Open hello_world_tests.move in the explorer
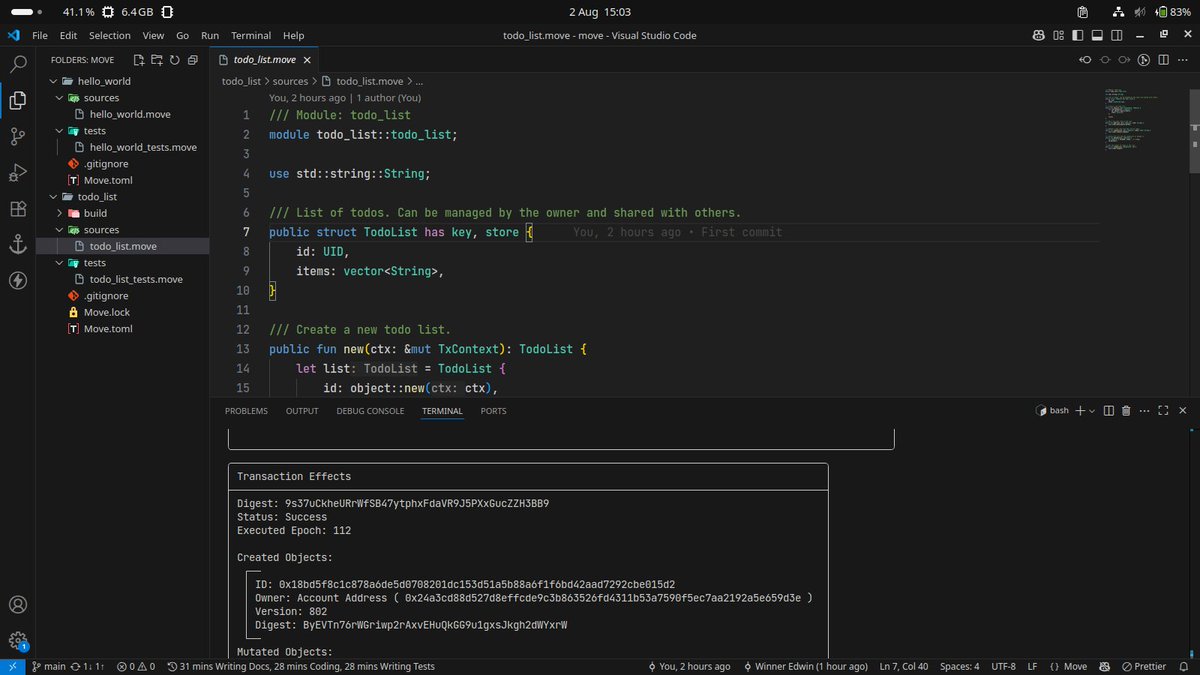 tap(143, 147)
